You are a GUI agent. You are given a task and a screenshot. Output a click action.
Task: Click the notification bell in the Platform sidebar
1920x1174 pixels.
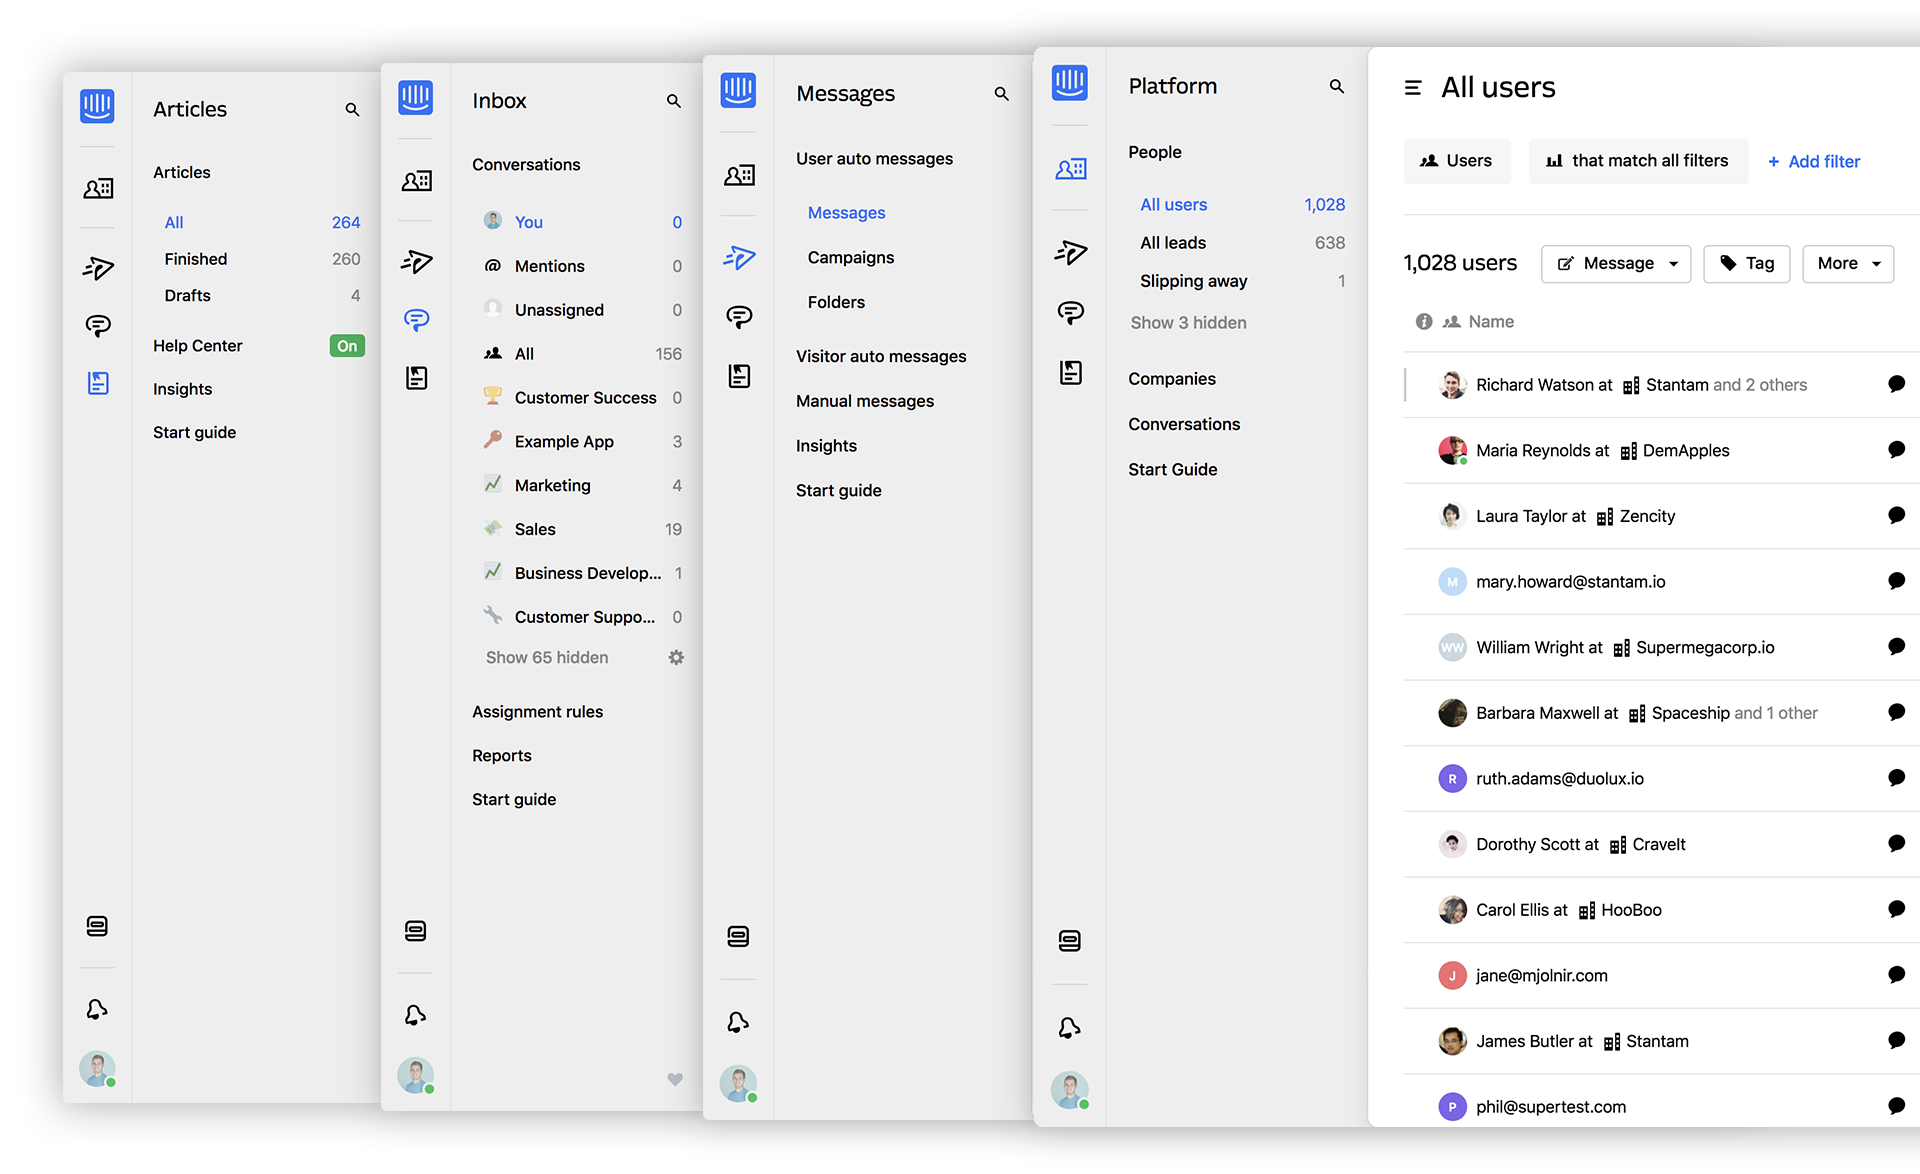[1069, 1028]
